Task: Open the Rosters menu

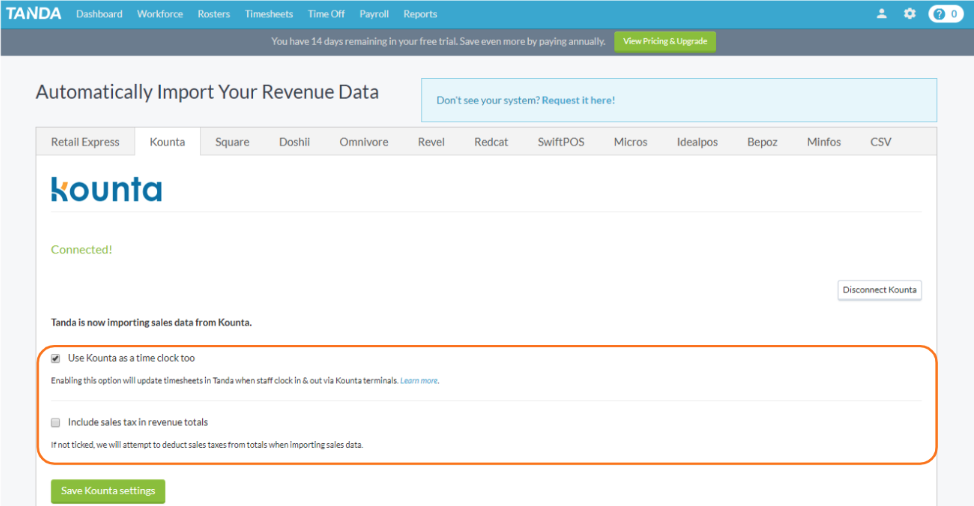Action: [214, 14]
